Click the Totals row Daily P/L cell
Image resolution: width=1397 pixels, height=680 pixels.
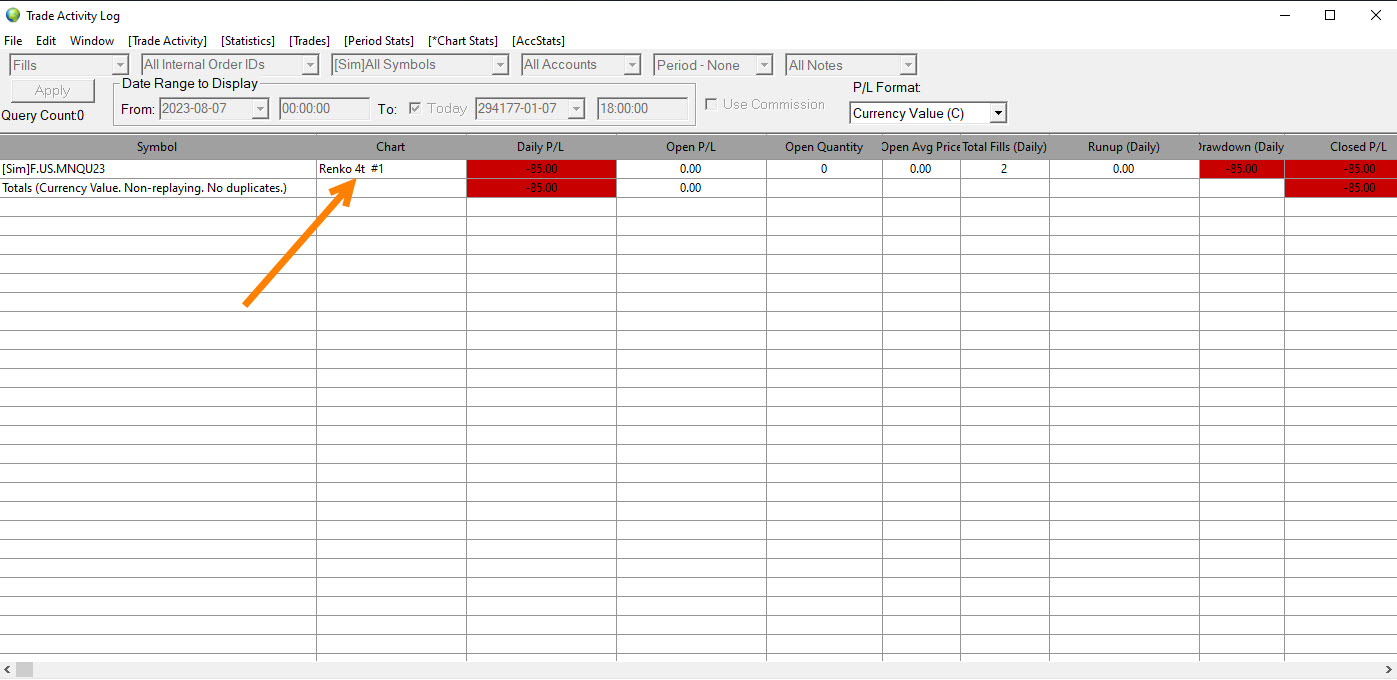pos(541,188)
